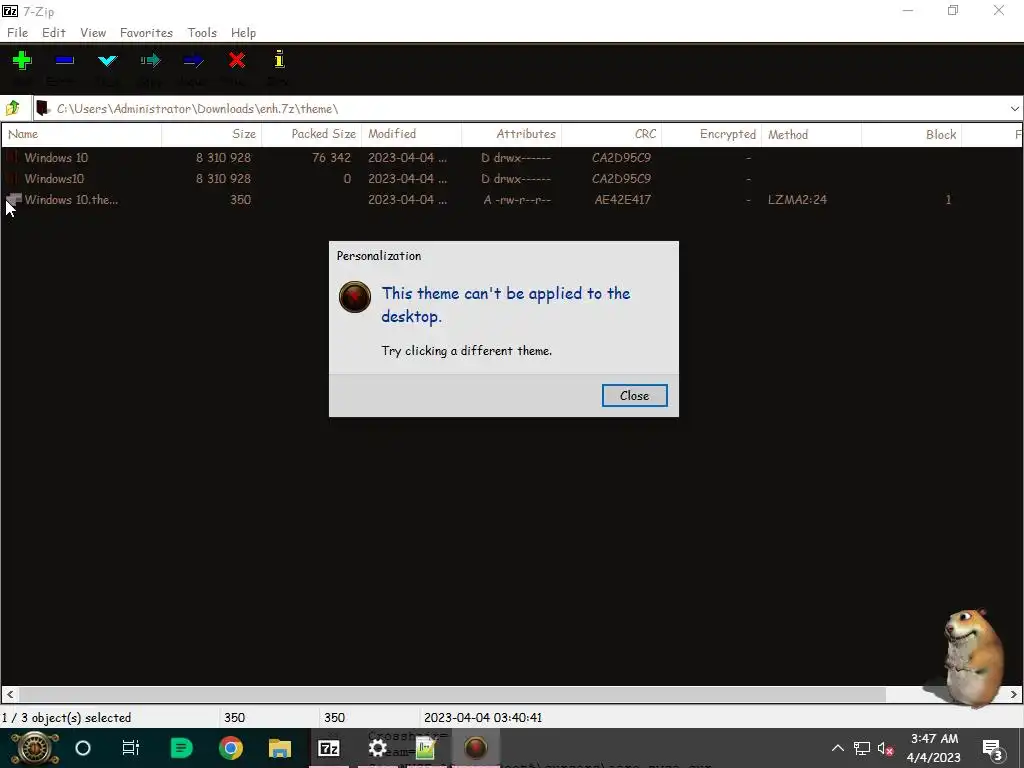Click the Windows 10.the... file icon
Image resolution: width=1024 pixels, height=768 pixels.
point(14,199)
